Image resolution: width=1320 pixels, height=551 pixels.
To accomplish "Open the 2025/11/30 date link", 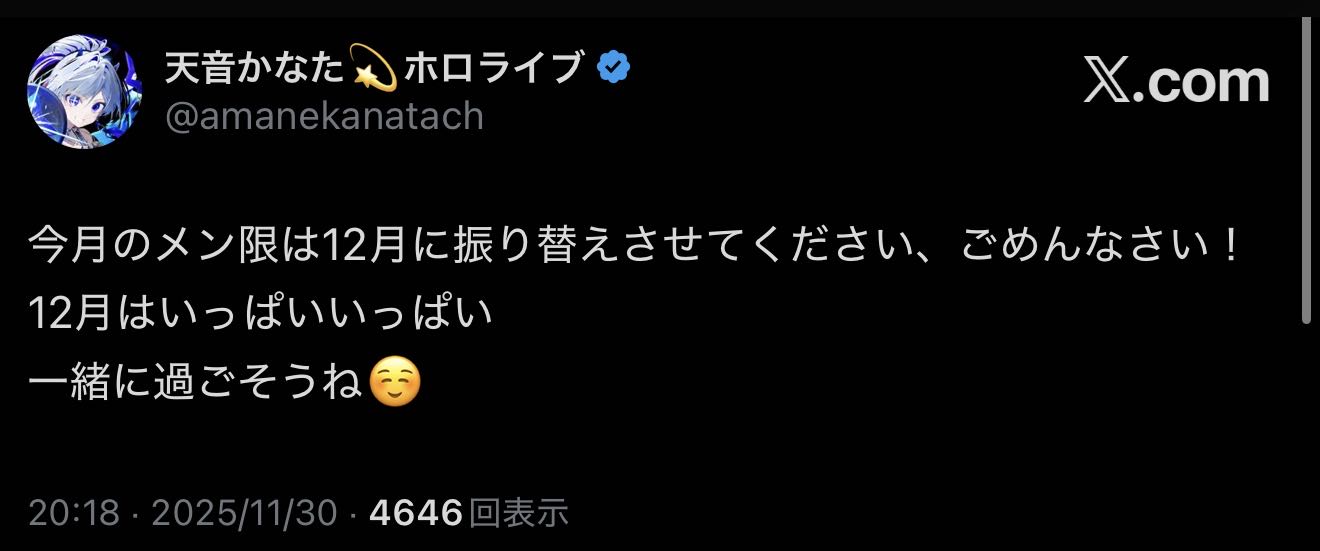I will (x=244, y=514).
